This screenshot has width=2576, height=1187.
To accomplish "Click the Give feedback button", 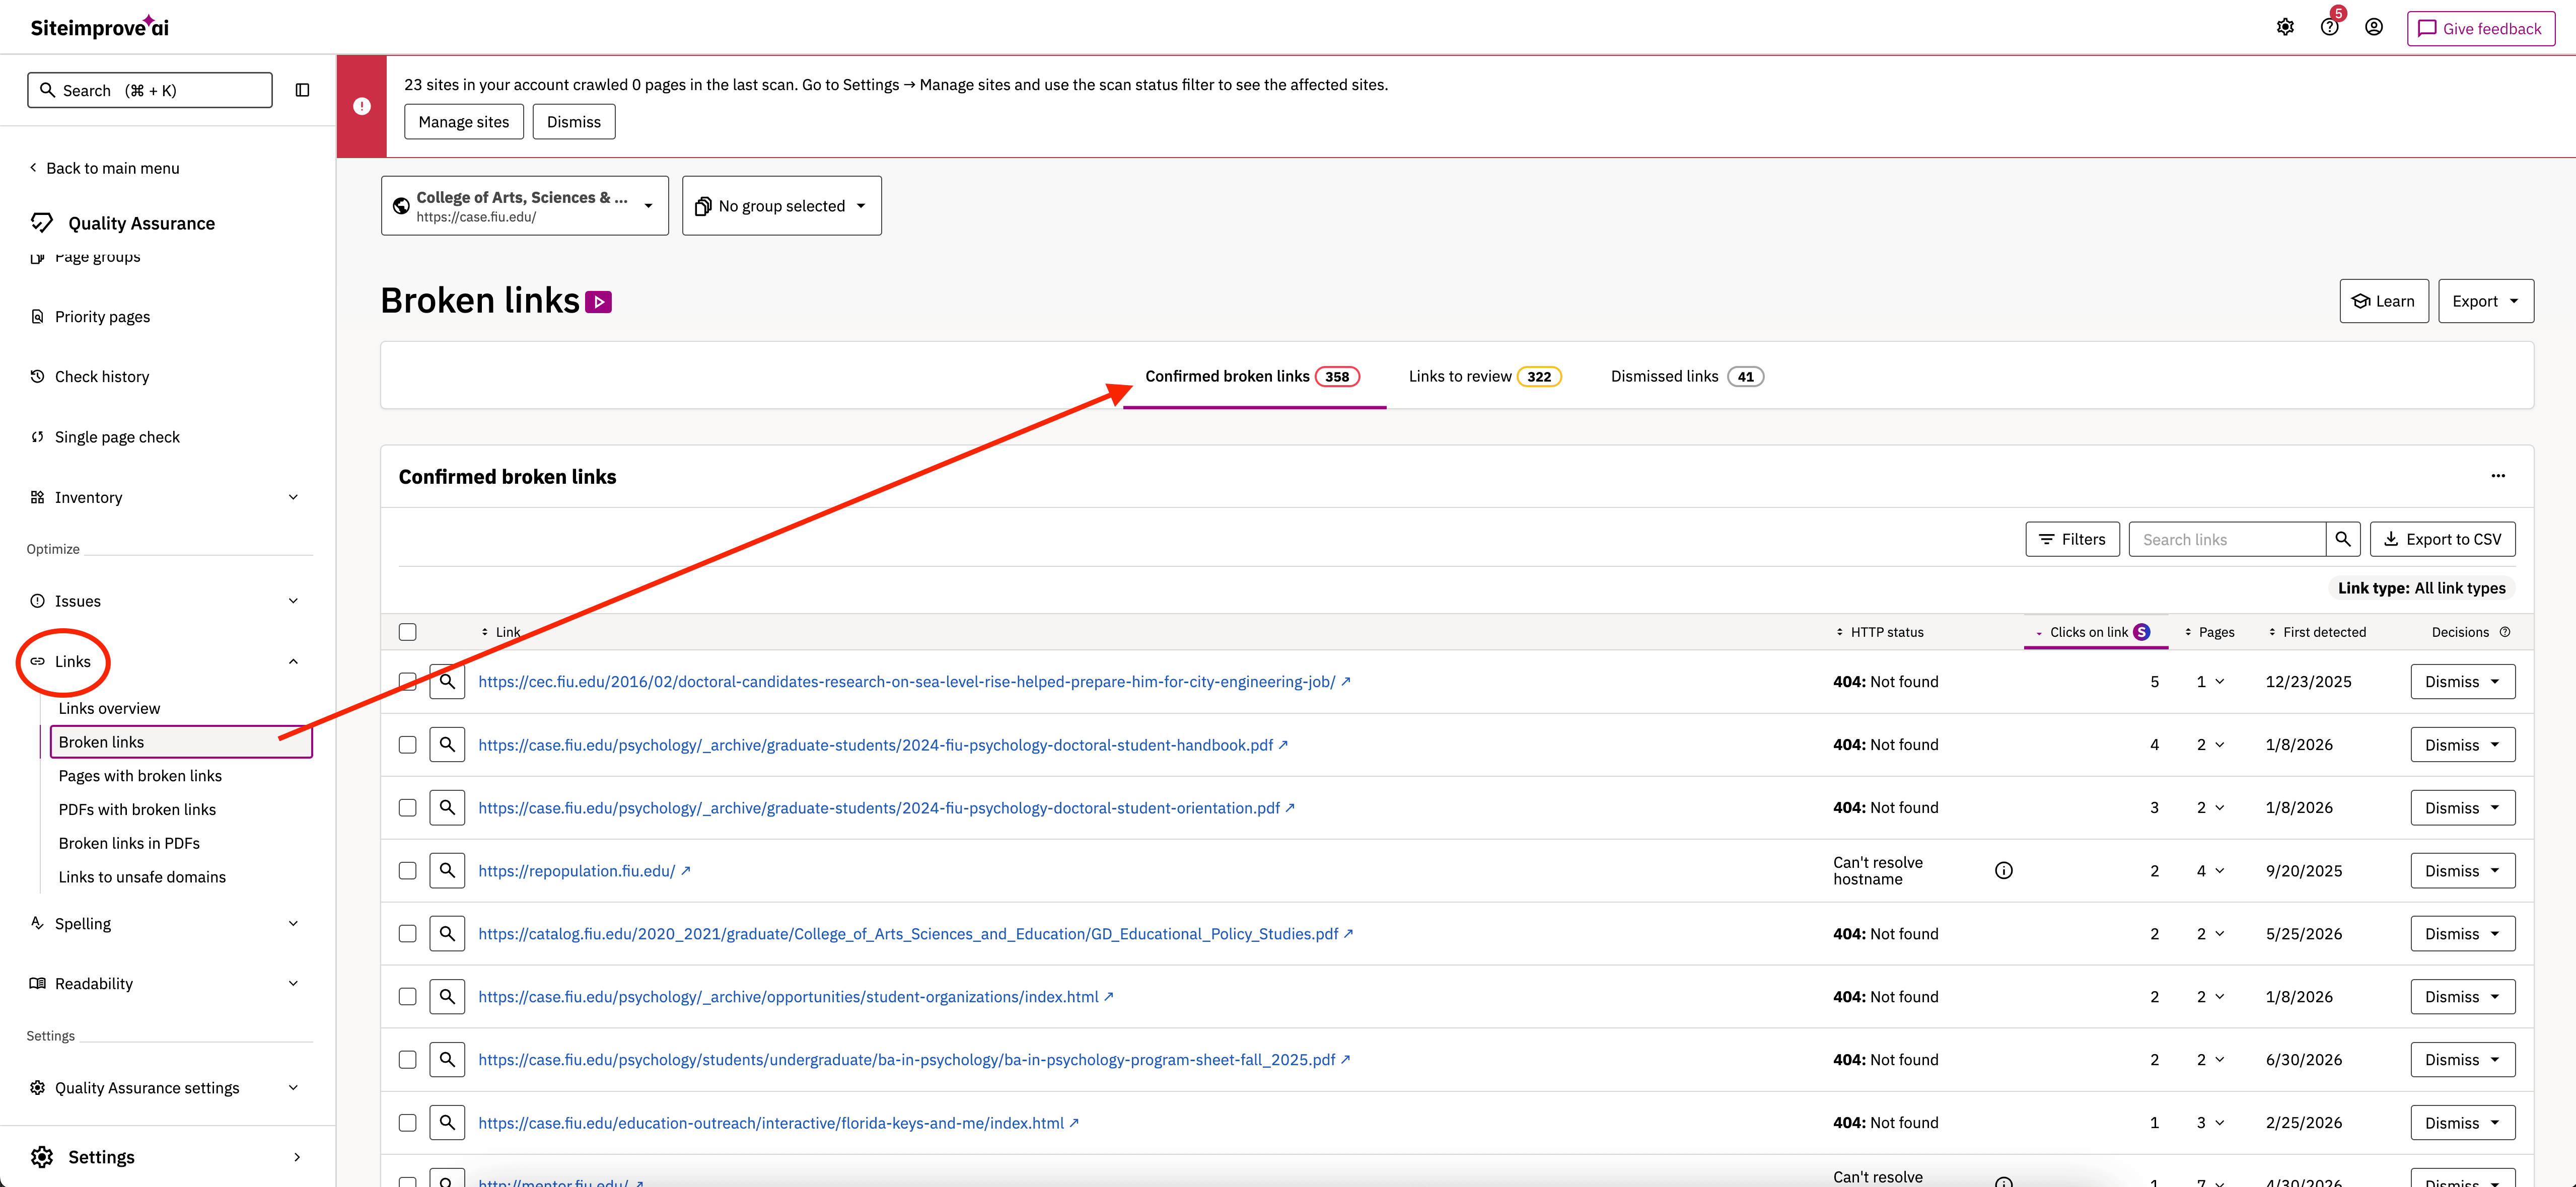I will (2480, 28).
